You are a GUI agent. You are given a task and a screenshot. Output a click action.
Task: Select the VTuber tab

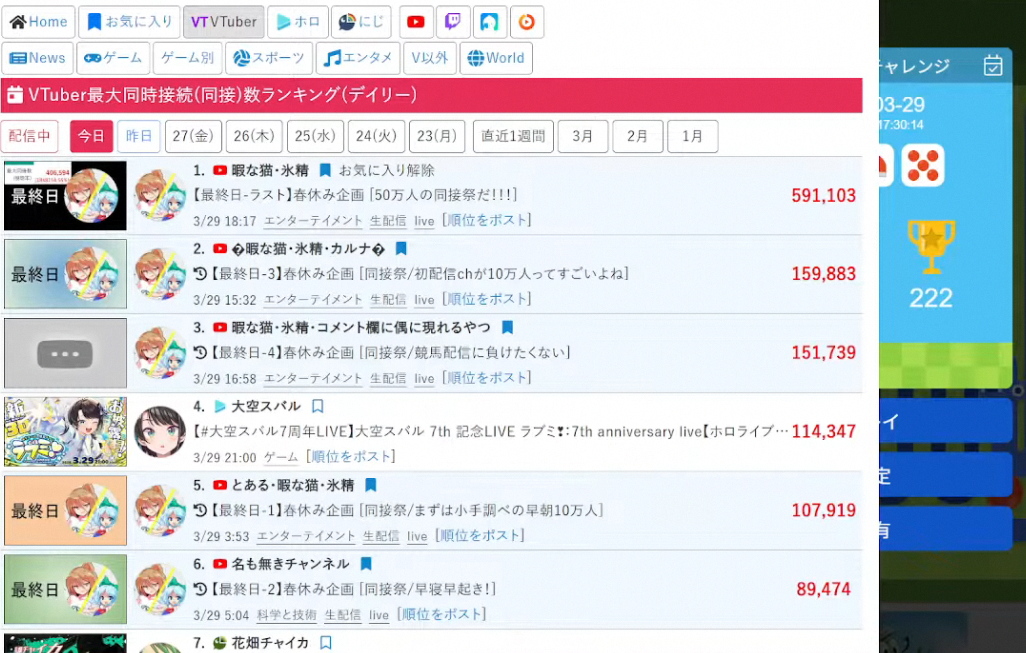point(224,22)
